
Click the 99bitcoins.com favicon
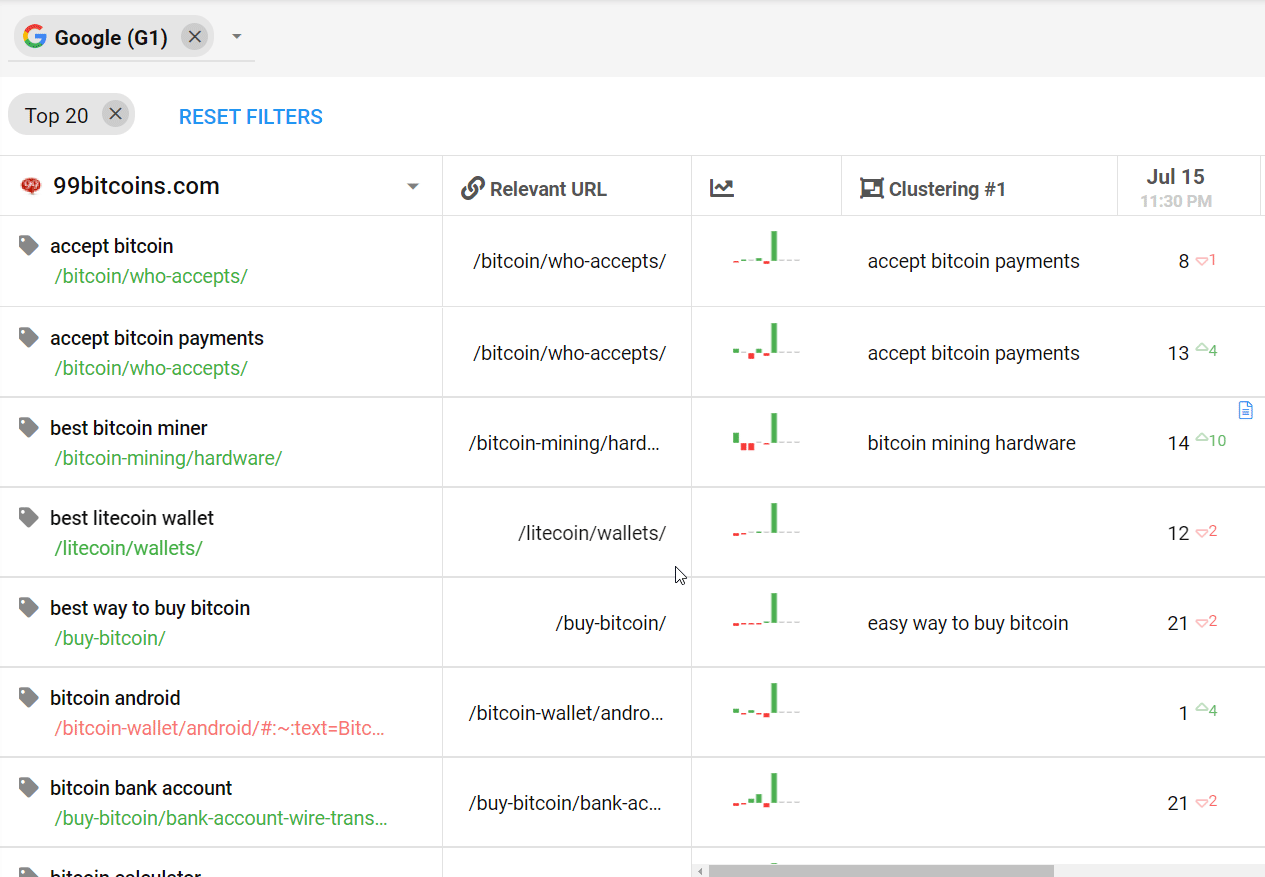point(31,186)
